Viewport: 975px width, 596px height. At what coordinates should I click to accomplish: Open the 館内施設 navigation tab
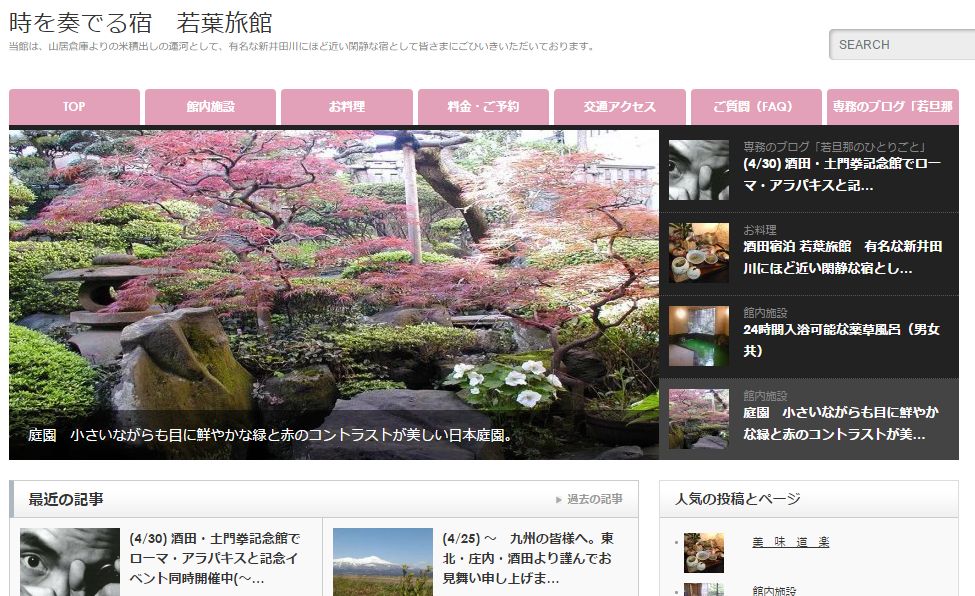point(210,107)
